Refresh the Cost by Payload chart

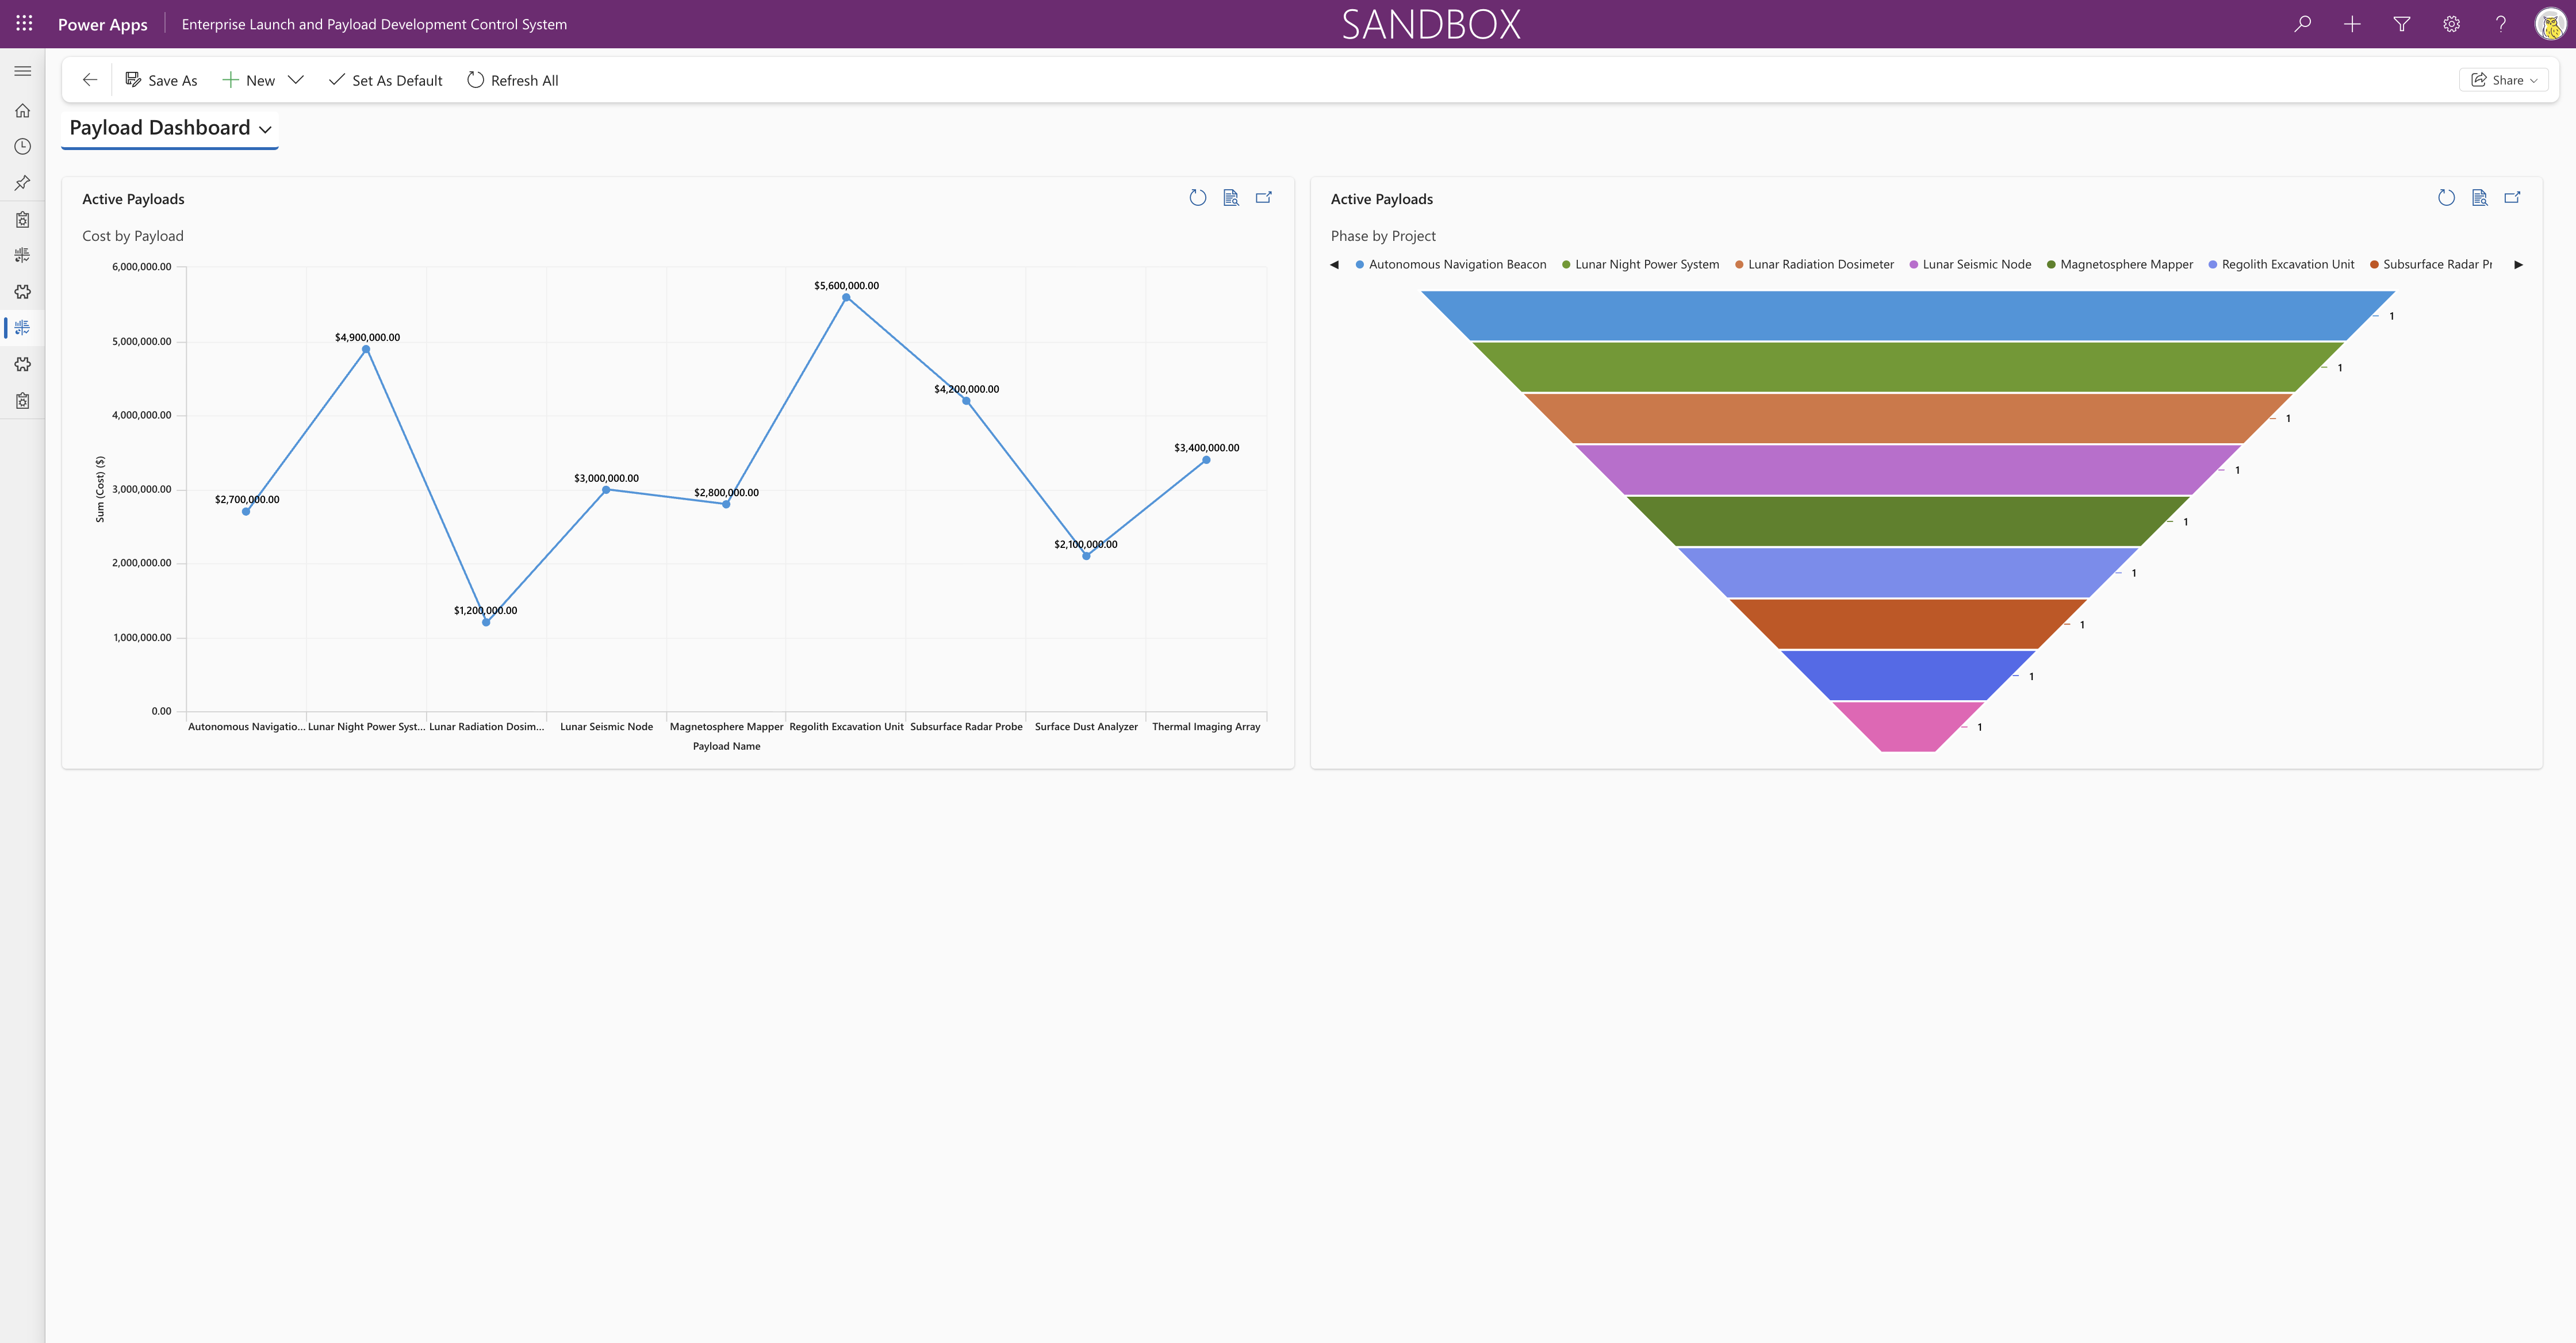point(1199,197)
